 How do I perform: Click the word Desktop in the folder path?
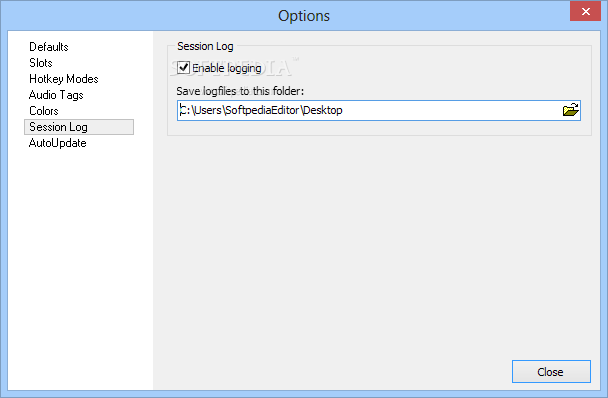(323, 110)
